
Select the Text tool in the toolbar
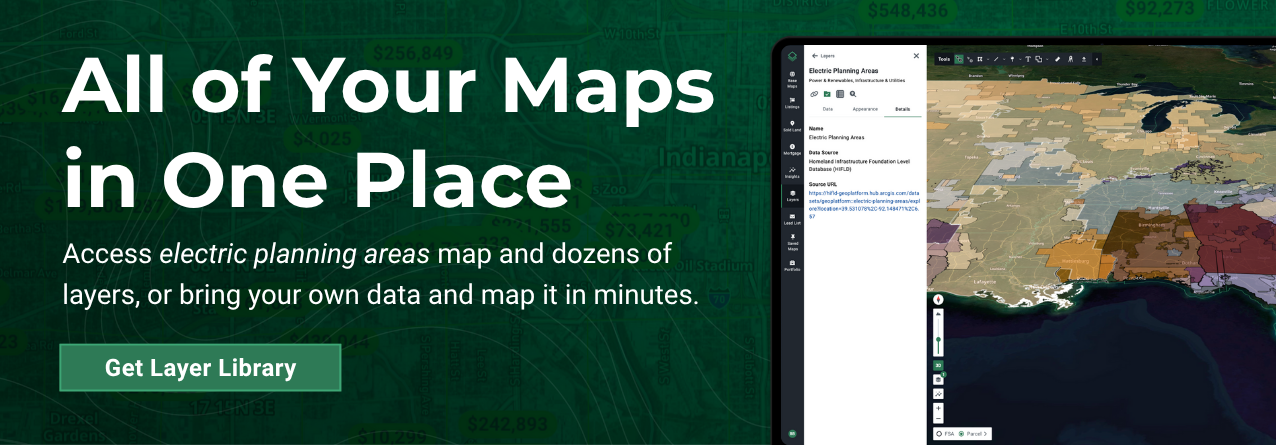(1027, 59)
